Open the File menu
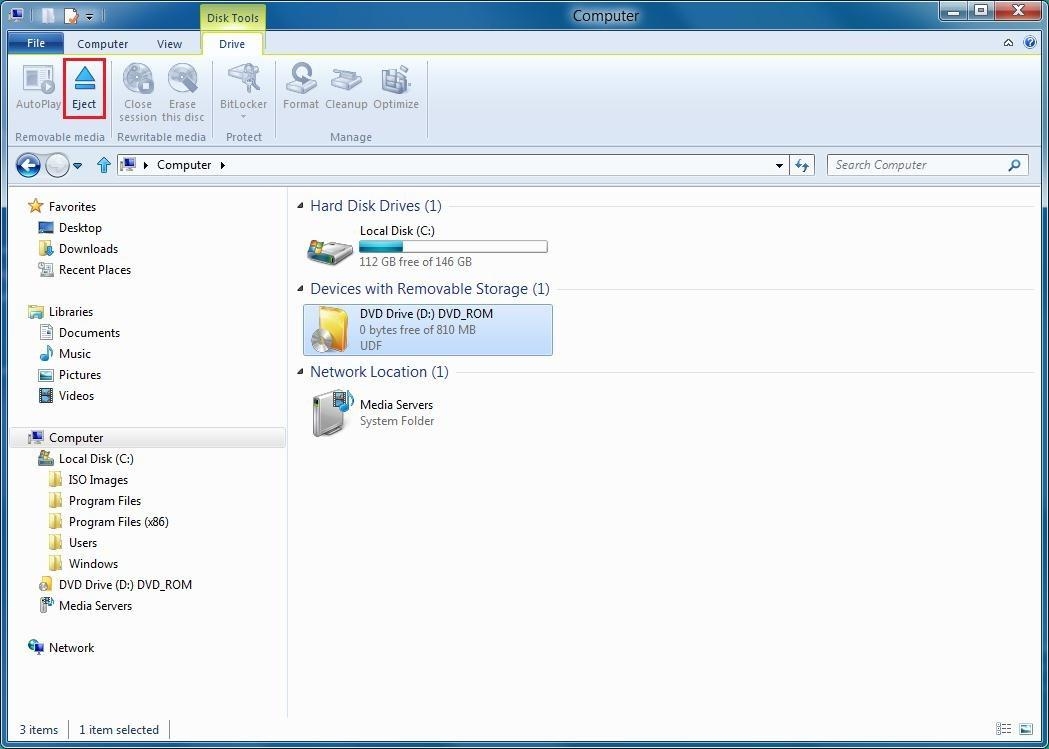The image size is (1049, 749). [x=35, y=43]
